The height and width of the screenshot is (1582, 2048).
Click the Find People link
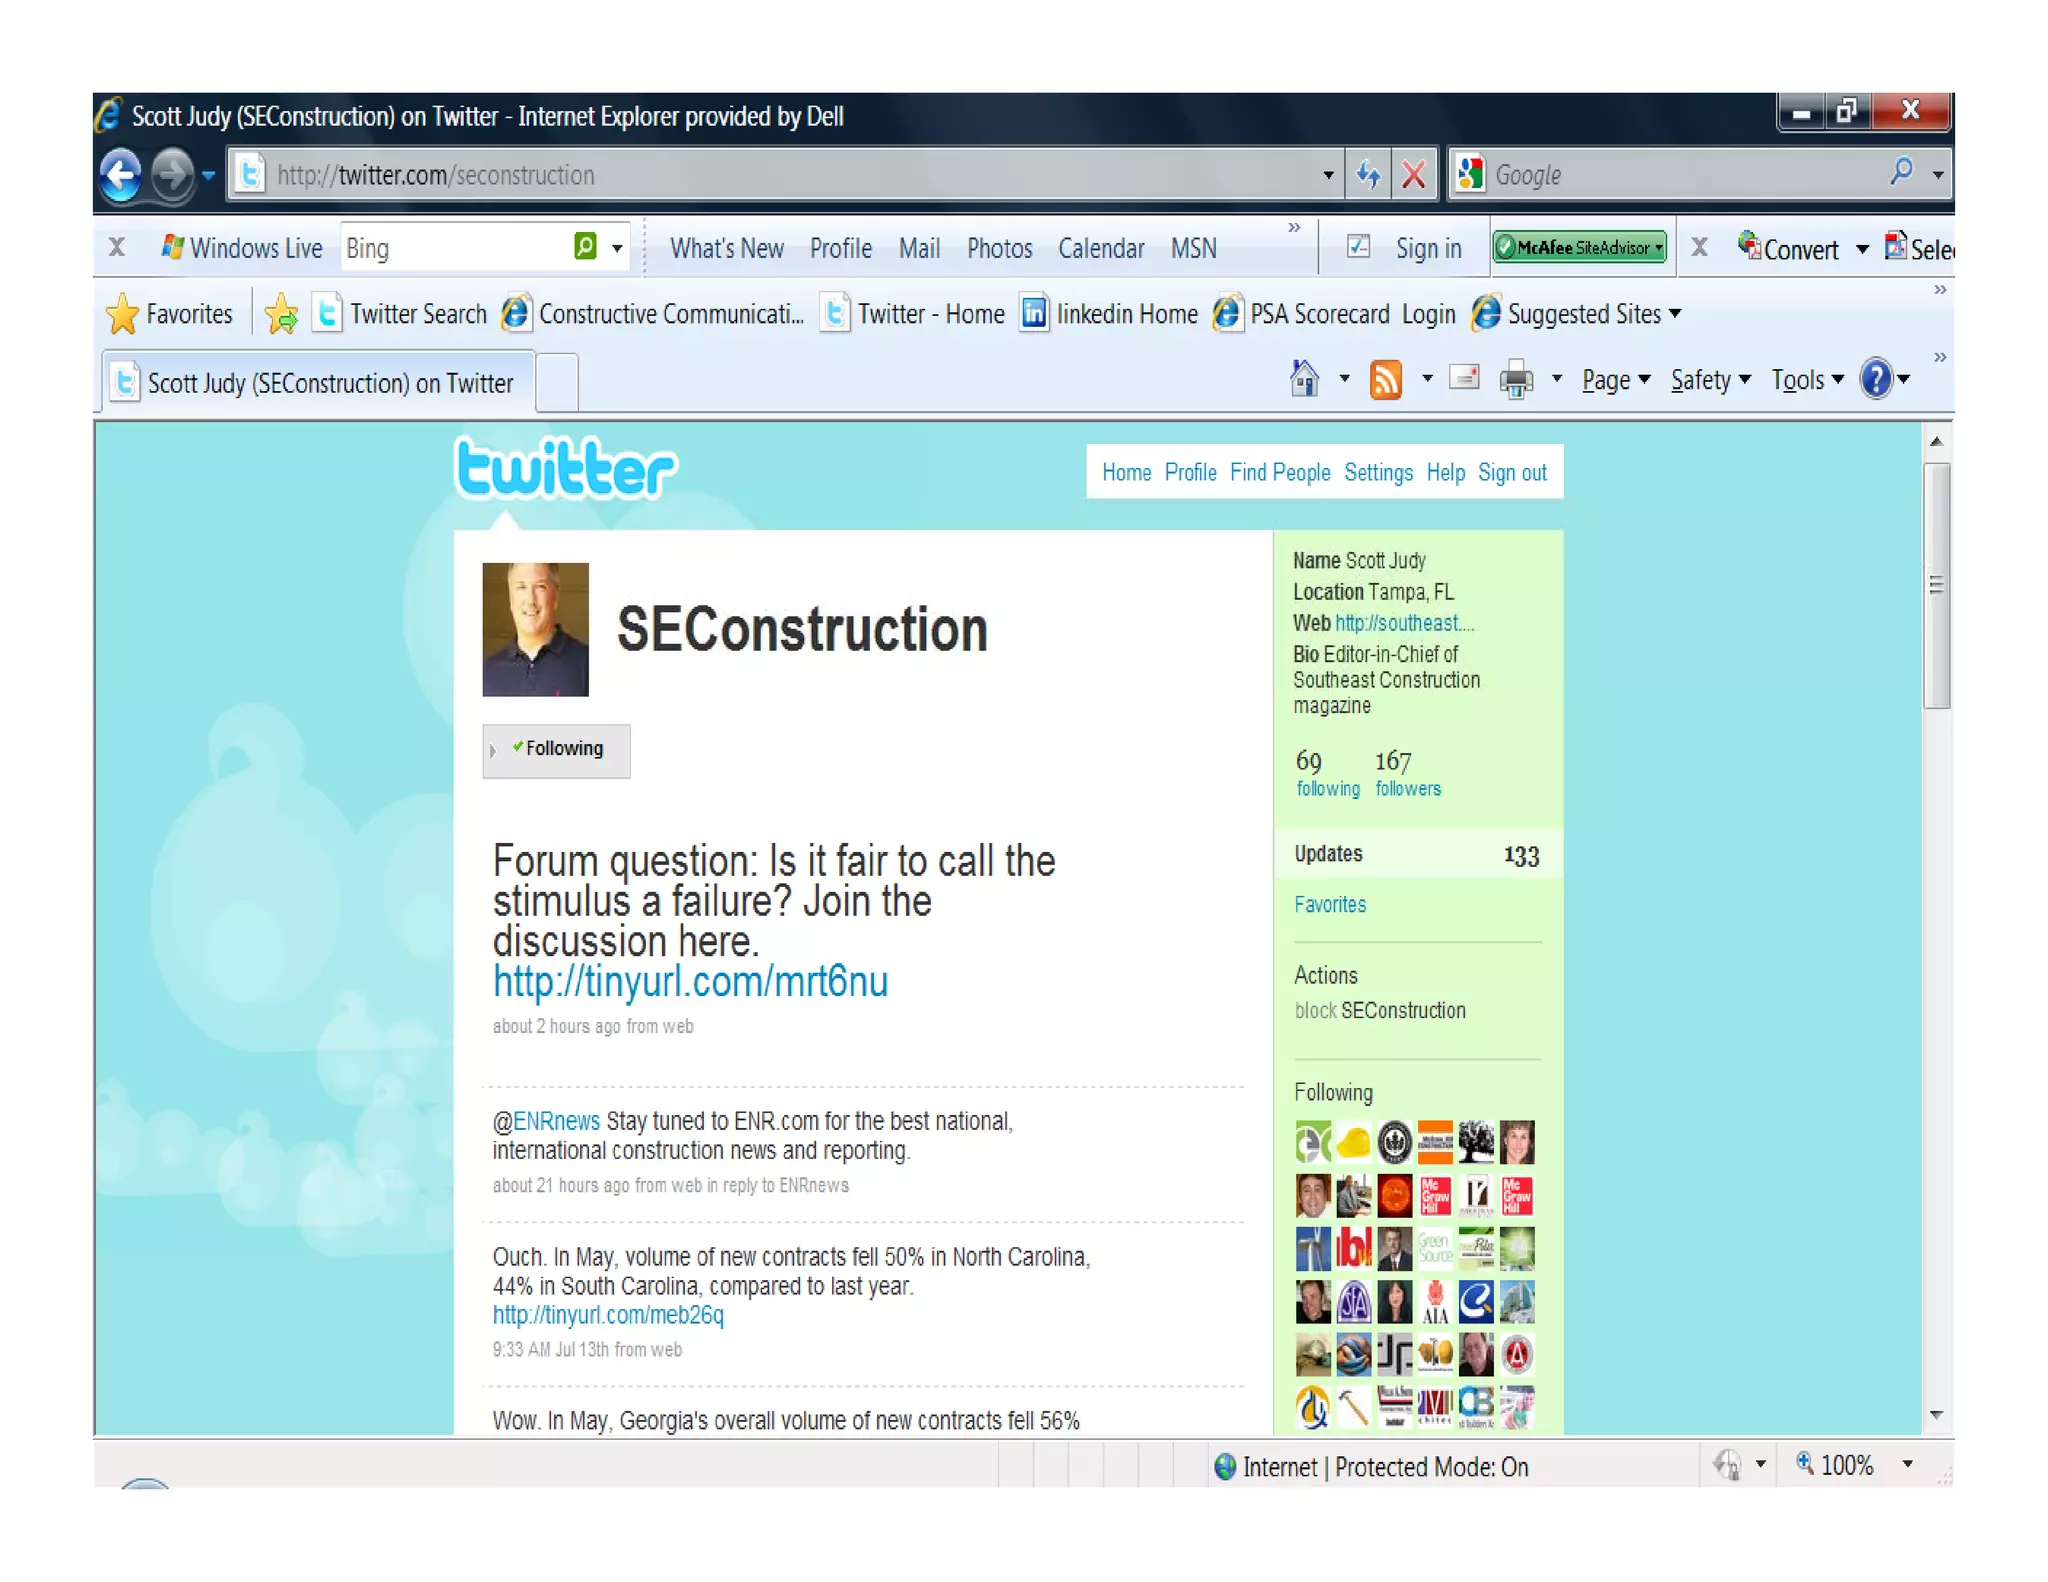point(1279,472)
